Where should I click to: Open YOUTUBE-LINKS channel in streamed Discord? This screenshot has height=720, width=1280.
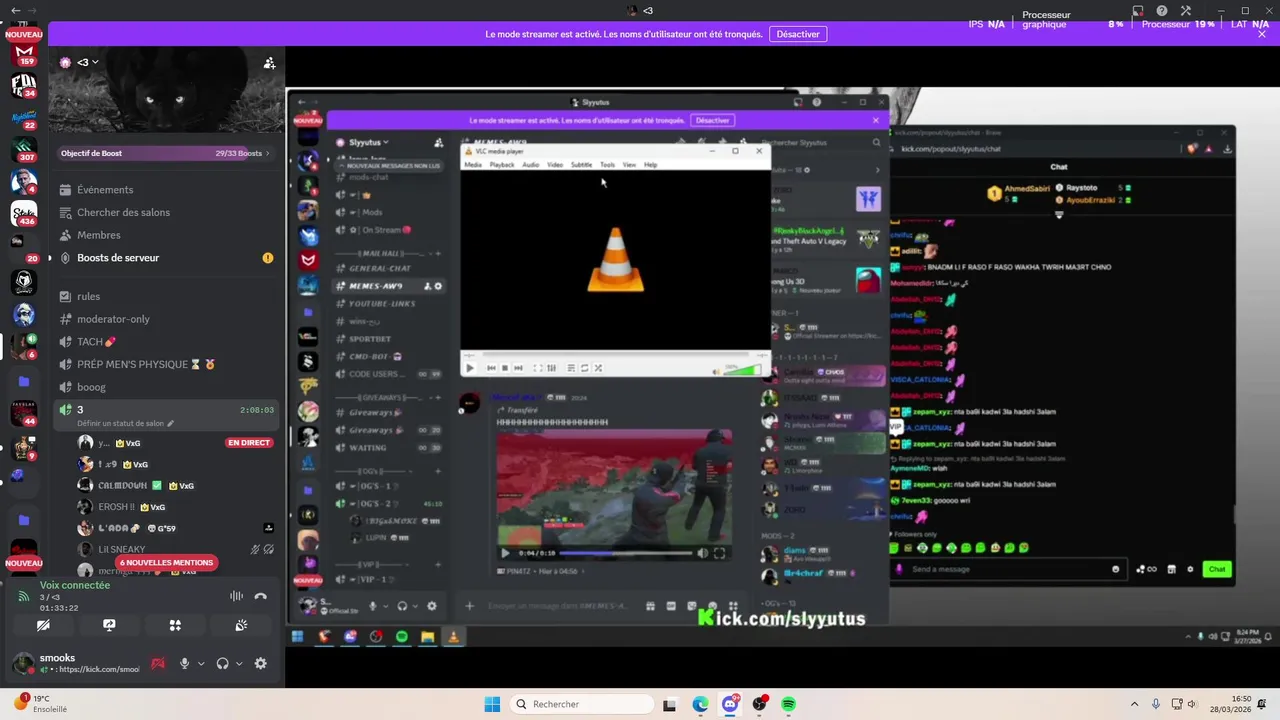(x=390, y=304)
